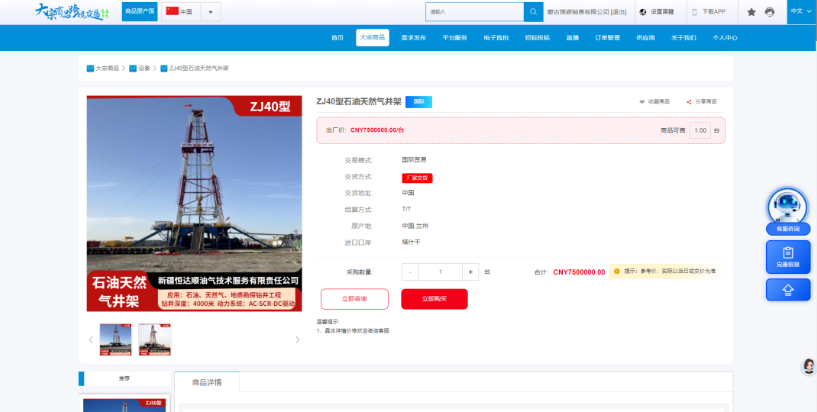
Task: Click the 商品原产国 button
Action: (x=140, y=11)
